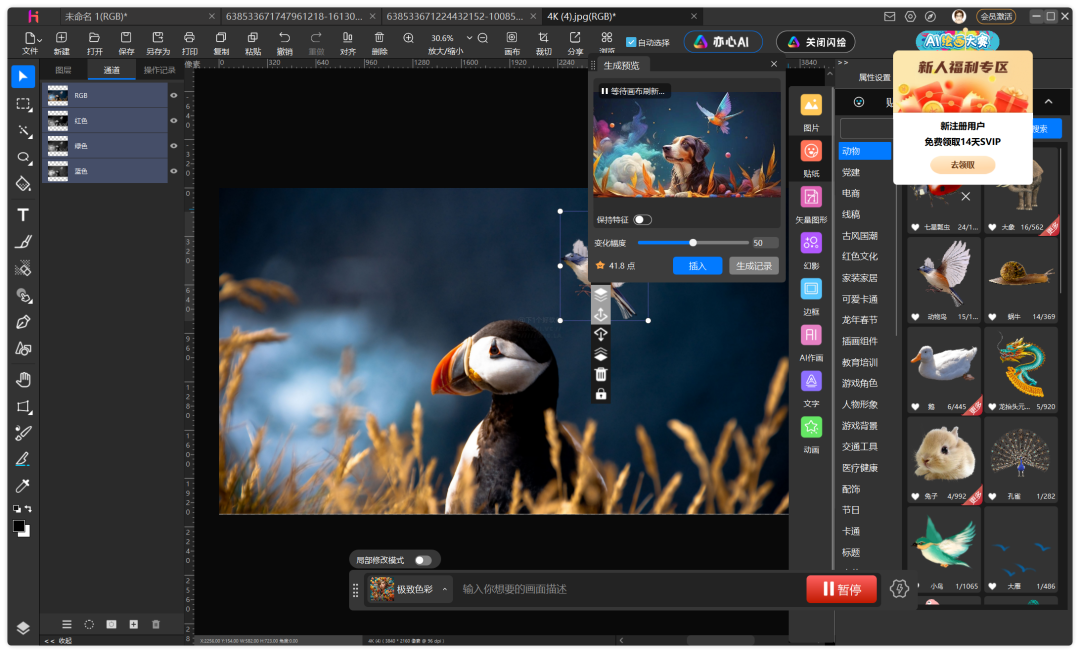The height and width of the screenshot is (653, 1080).
Task: Select the Paint Bucket fill tool
Action: (x=23, y=184)
